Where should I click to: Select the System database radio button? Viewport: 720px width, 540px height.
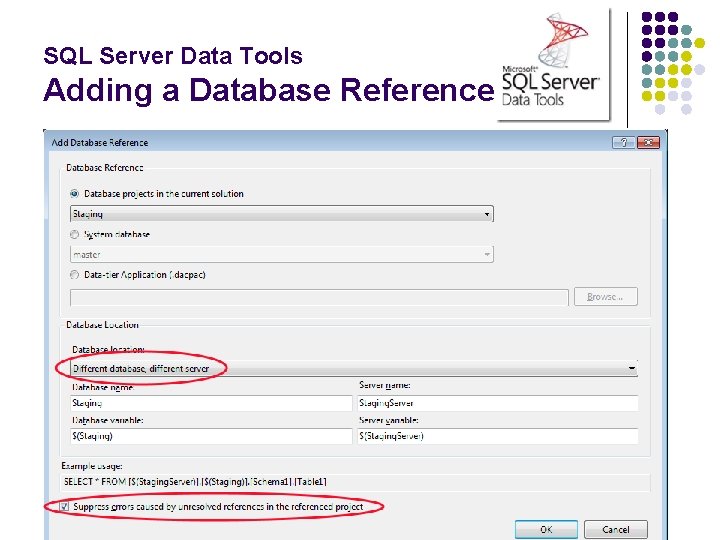pyautogui.click(x=74, y=235)
